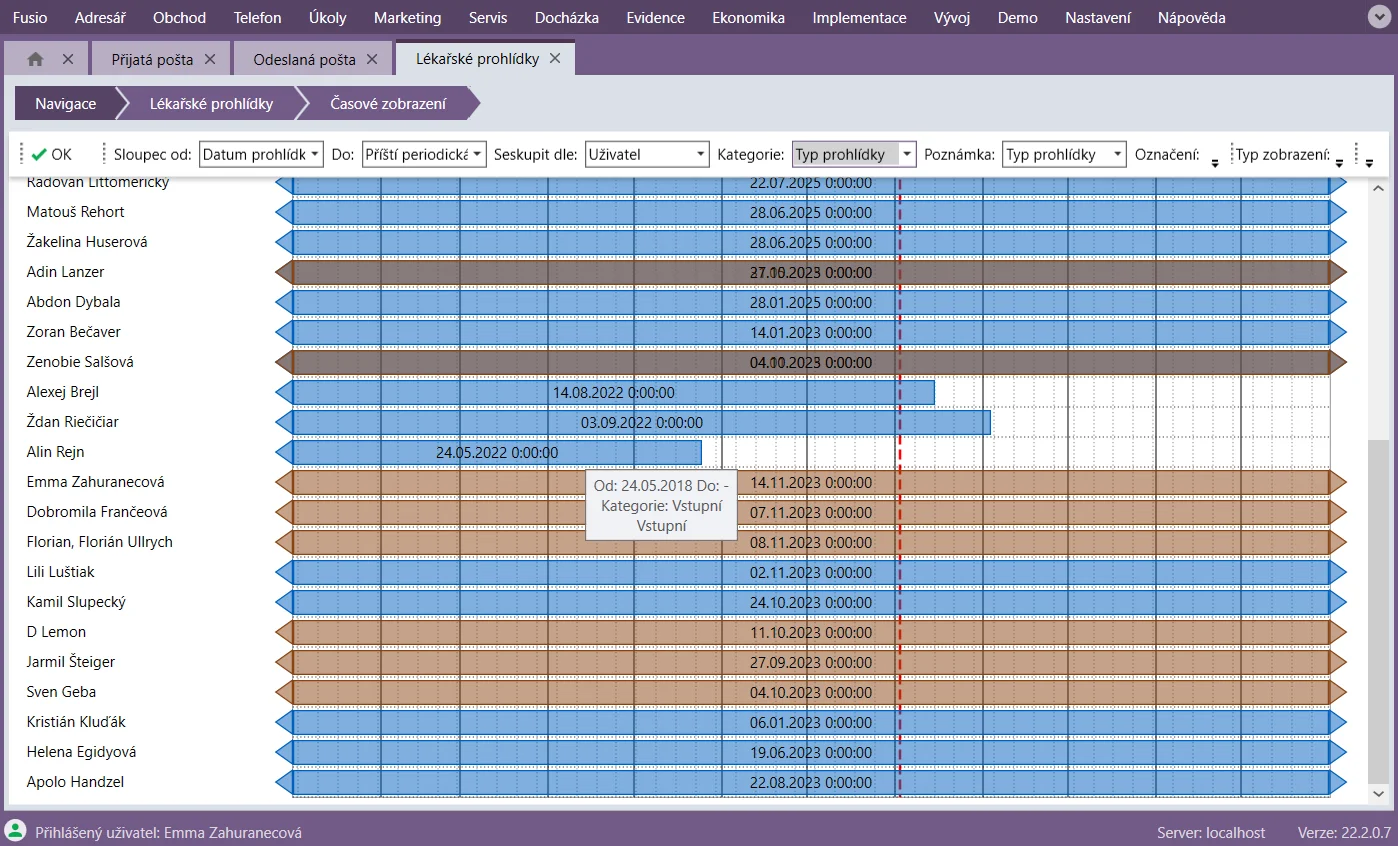Go to Navigace breadcrumb
Image resolution: width=1398 pixels, height=846 pixels.
tap(65, 103)
